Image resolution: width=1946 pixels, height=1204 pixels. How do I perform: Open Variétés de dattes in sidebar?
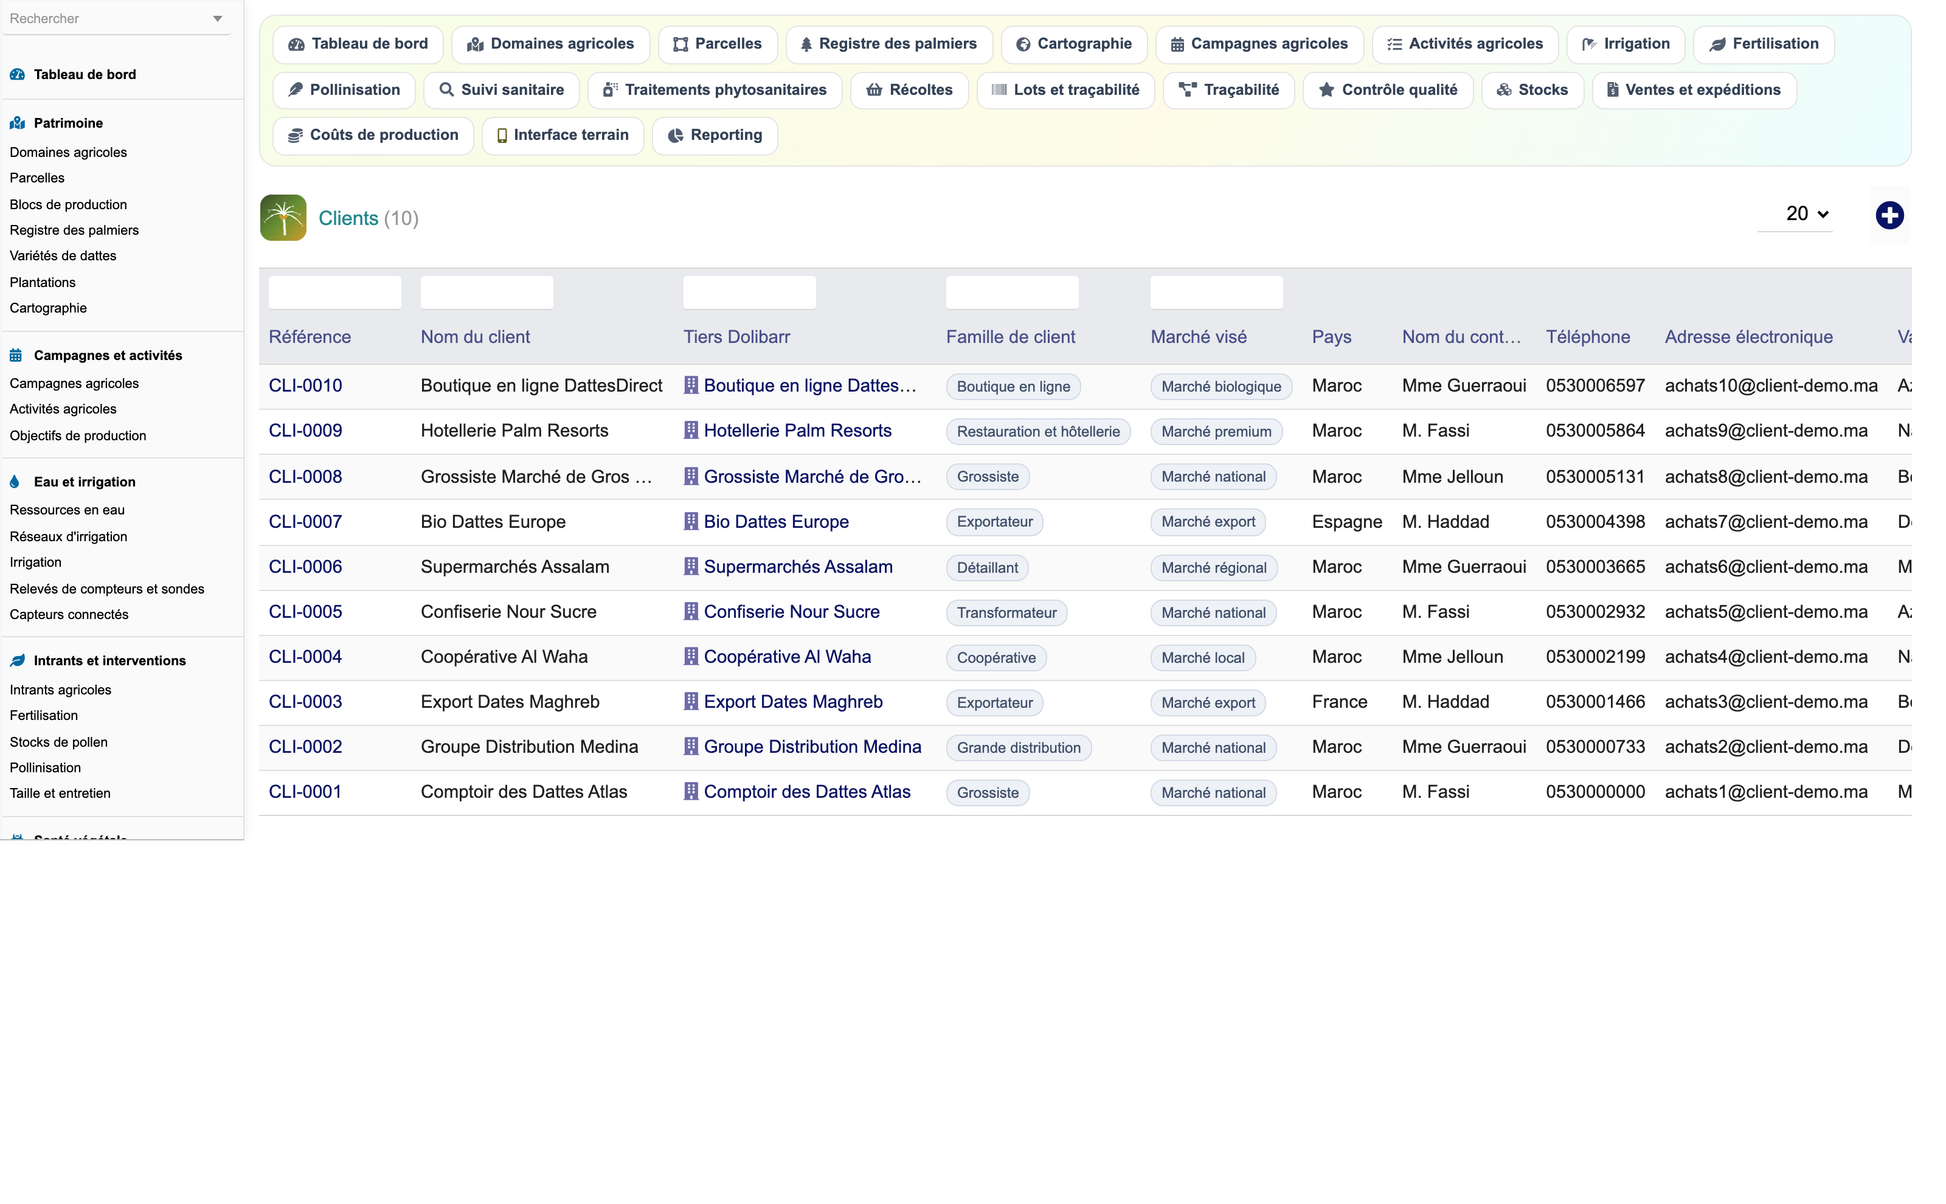pos(63,256)
